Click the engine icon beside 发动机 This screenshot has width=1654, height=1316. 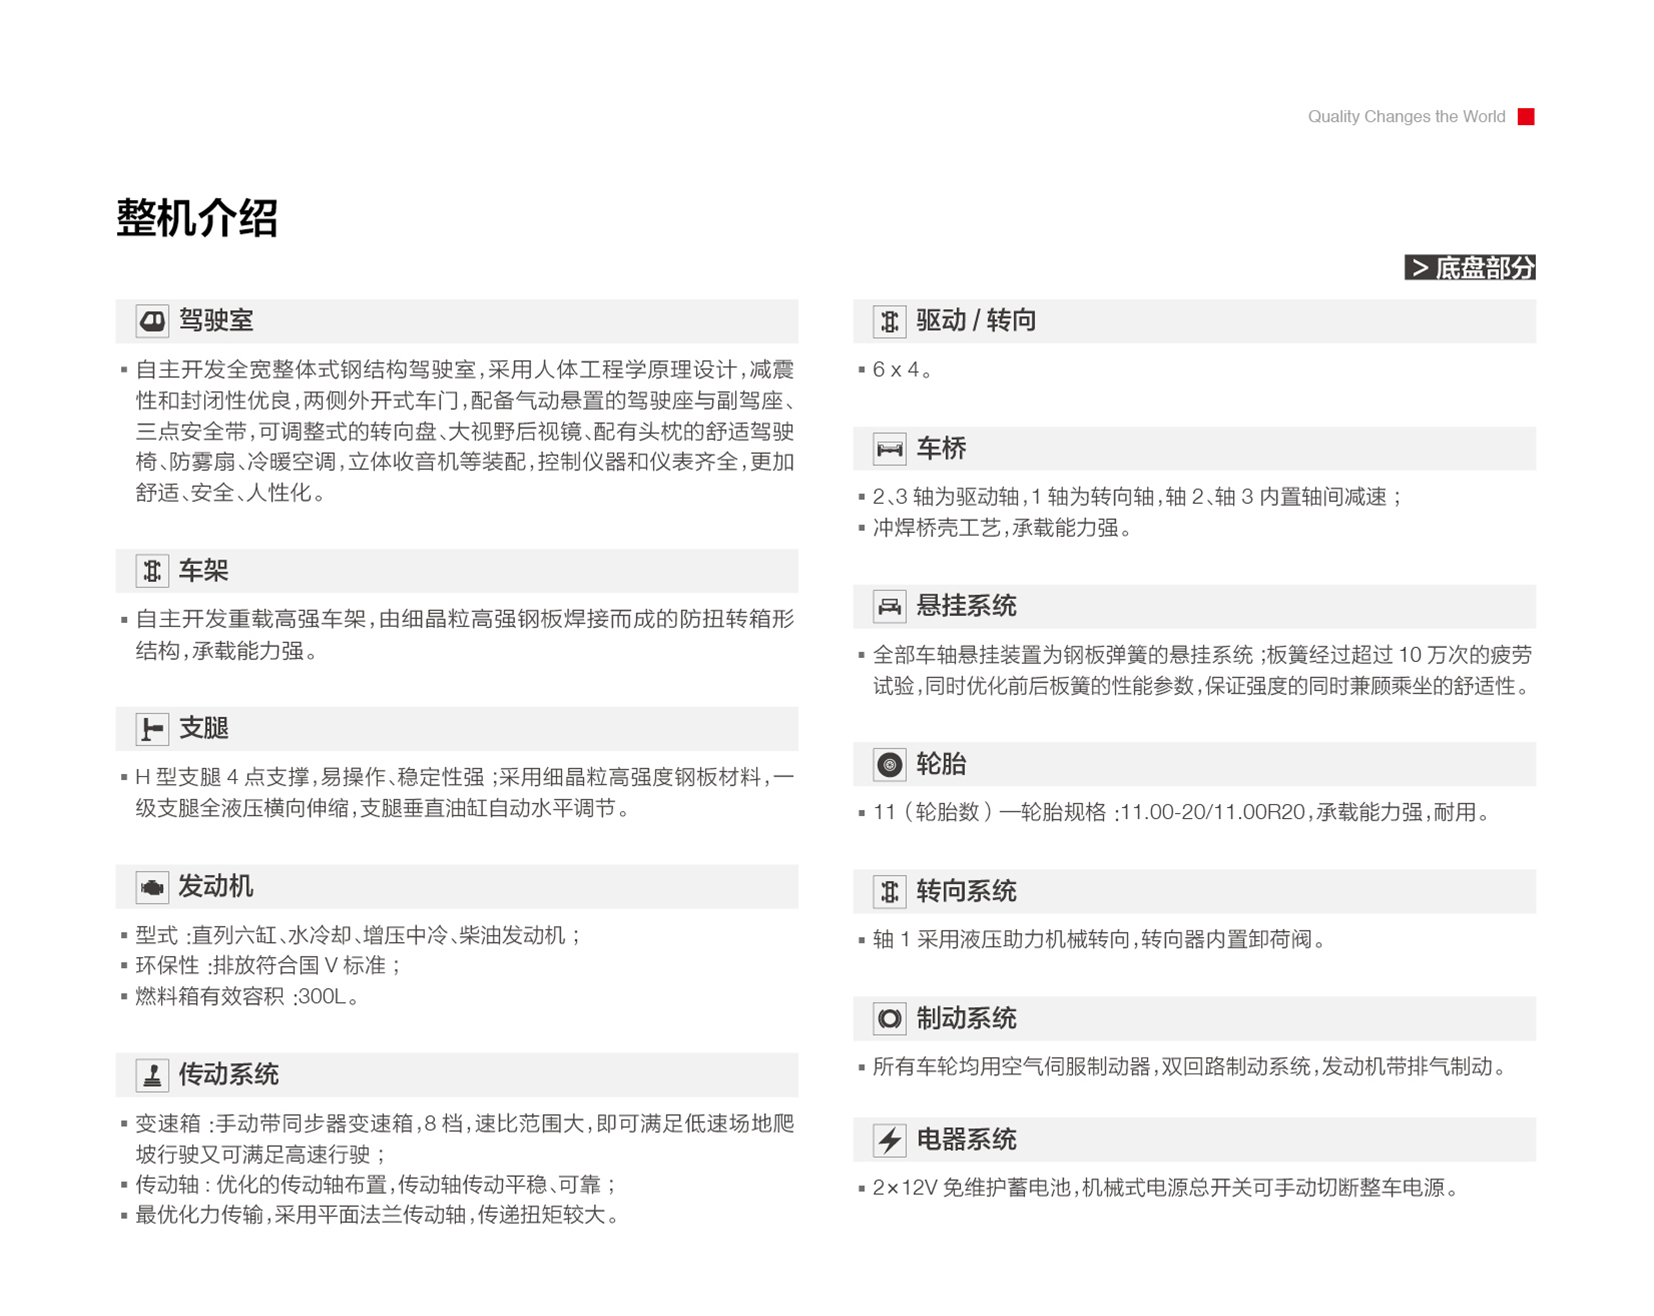(152, 887)
